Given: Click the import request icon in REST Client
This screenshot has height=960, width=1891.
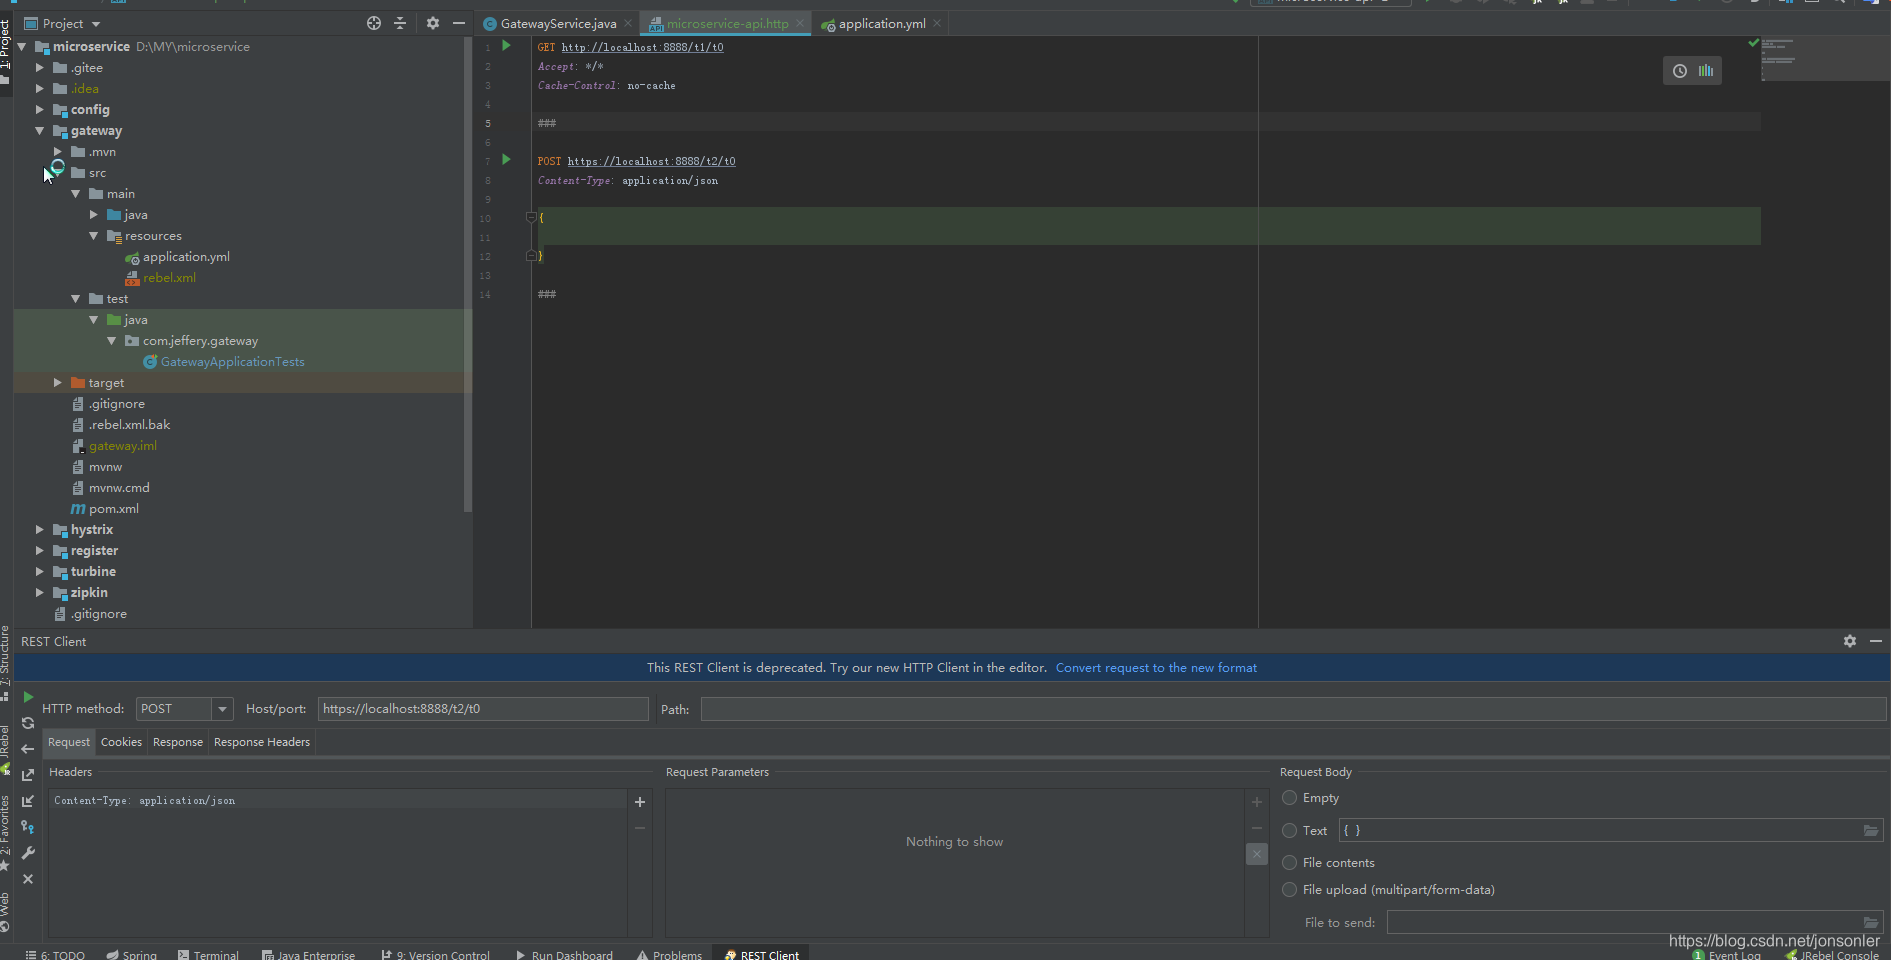Looking at the screenshot, I should click(x=28, y=801).
